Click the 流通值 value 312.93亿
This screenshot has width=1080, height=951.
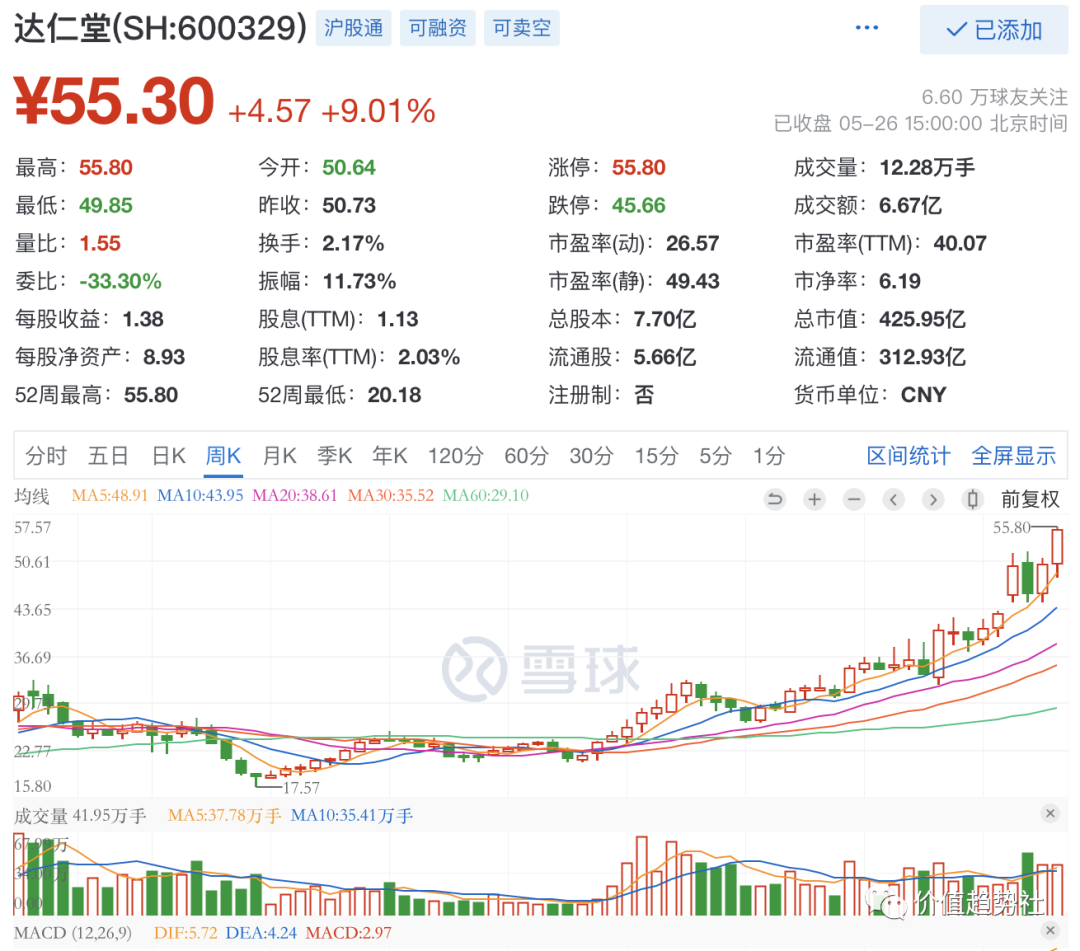pyautogui.click(x=922, y=357)
